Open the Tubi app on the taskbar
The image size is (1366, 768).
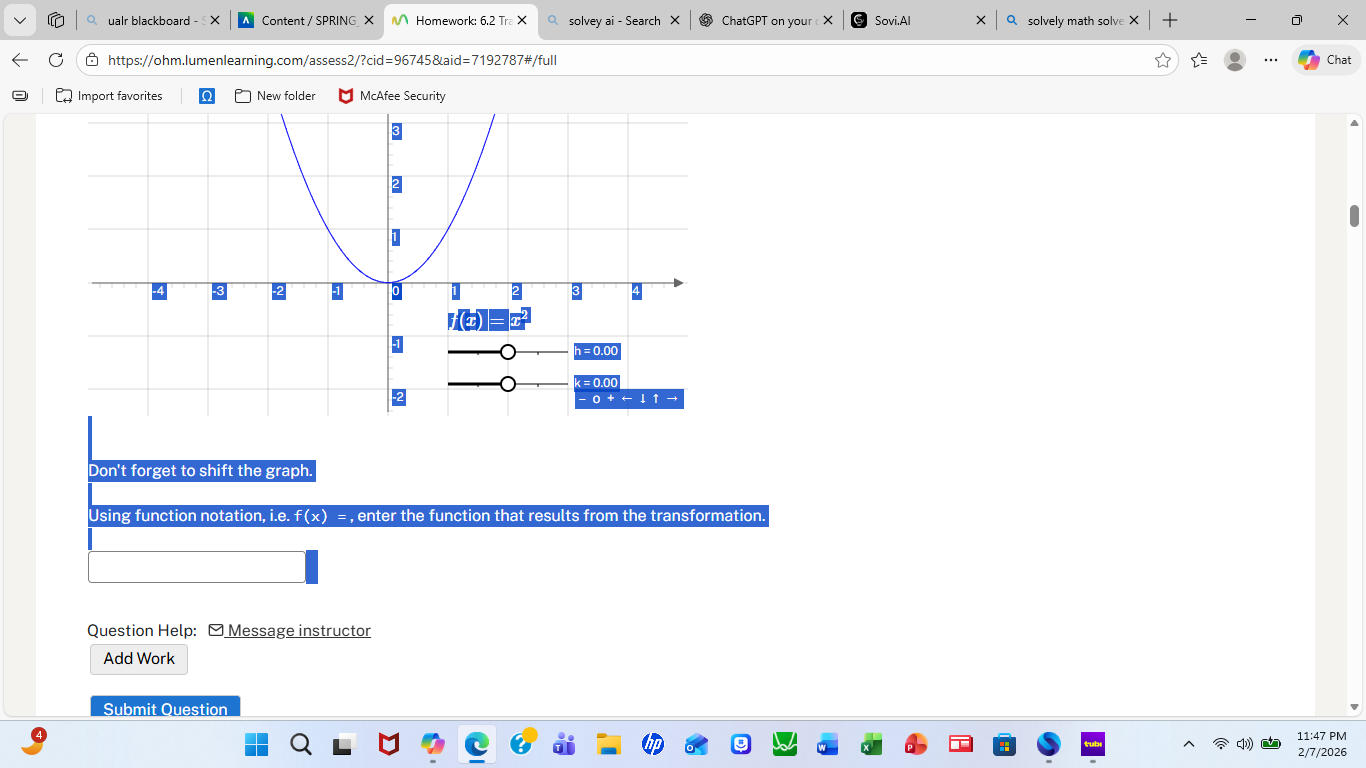pos(1093,744)
